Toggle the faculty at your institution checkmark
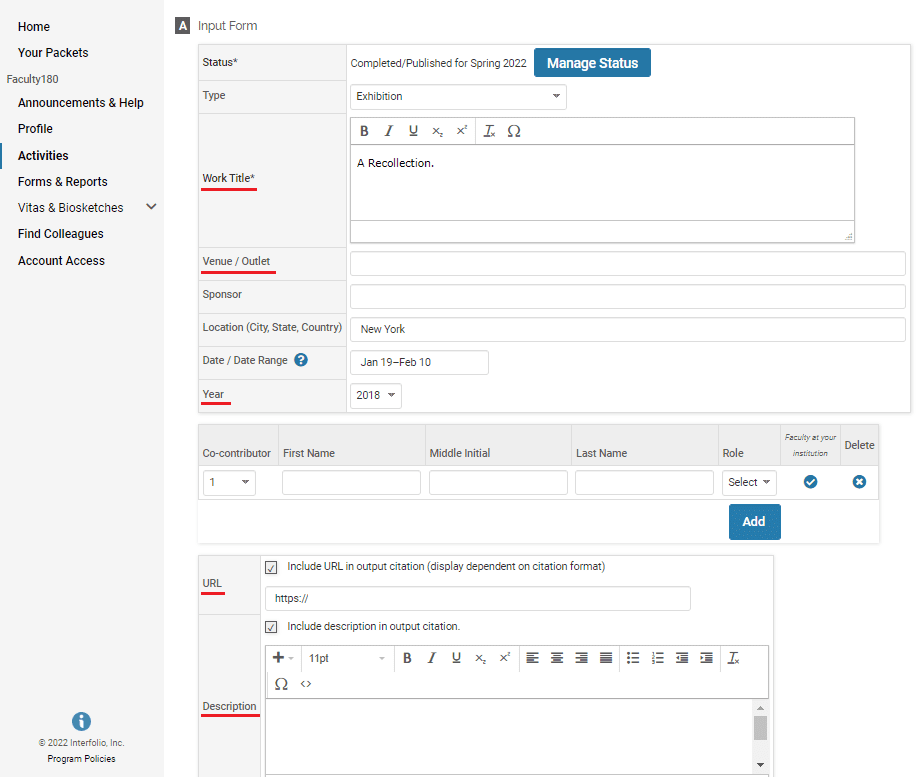This screenshot has width=921, height=777. pos(811,482)
